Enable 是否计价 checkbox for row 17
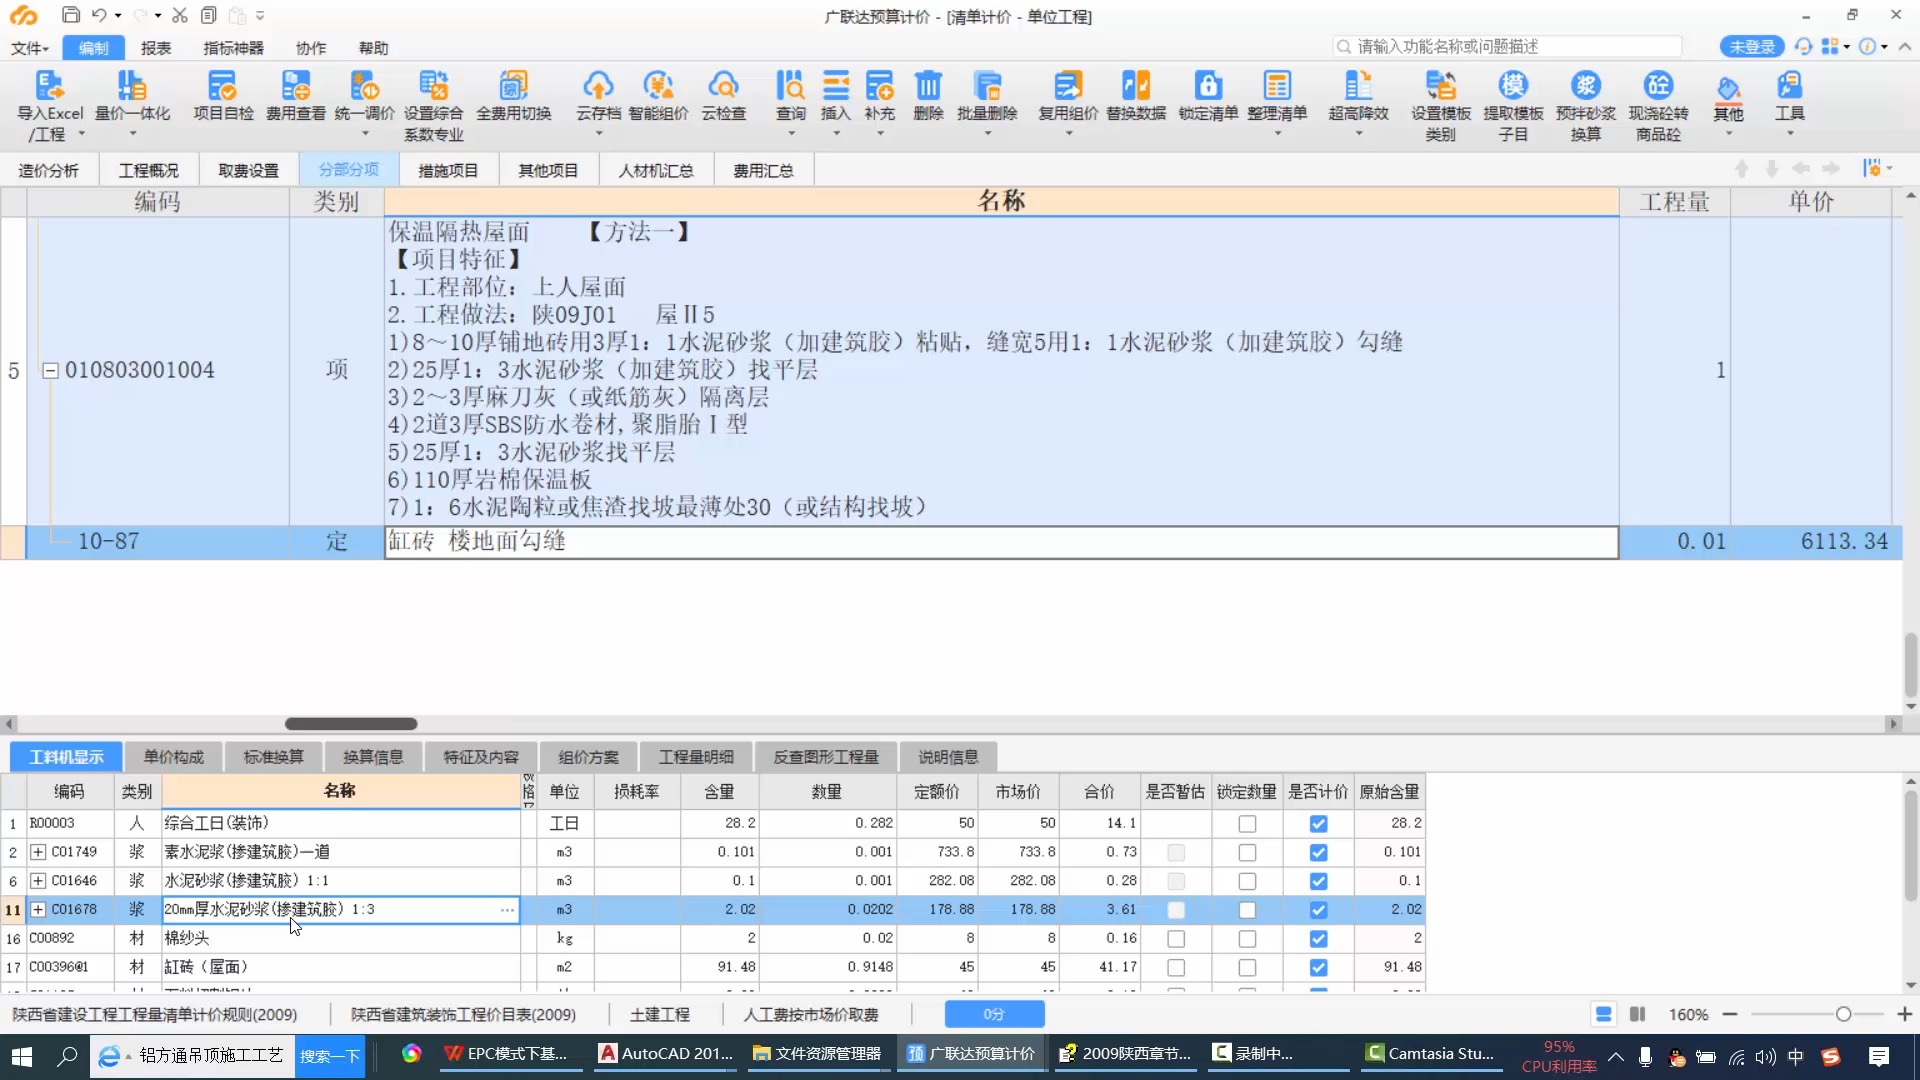Viewport: 1920px width, 1080px height. point(1319,967)
